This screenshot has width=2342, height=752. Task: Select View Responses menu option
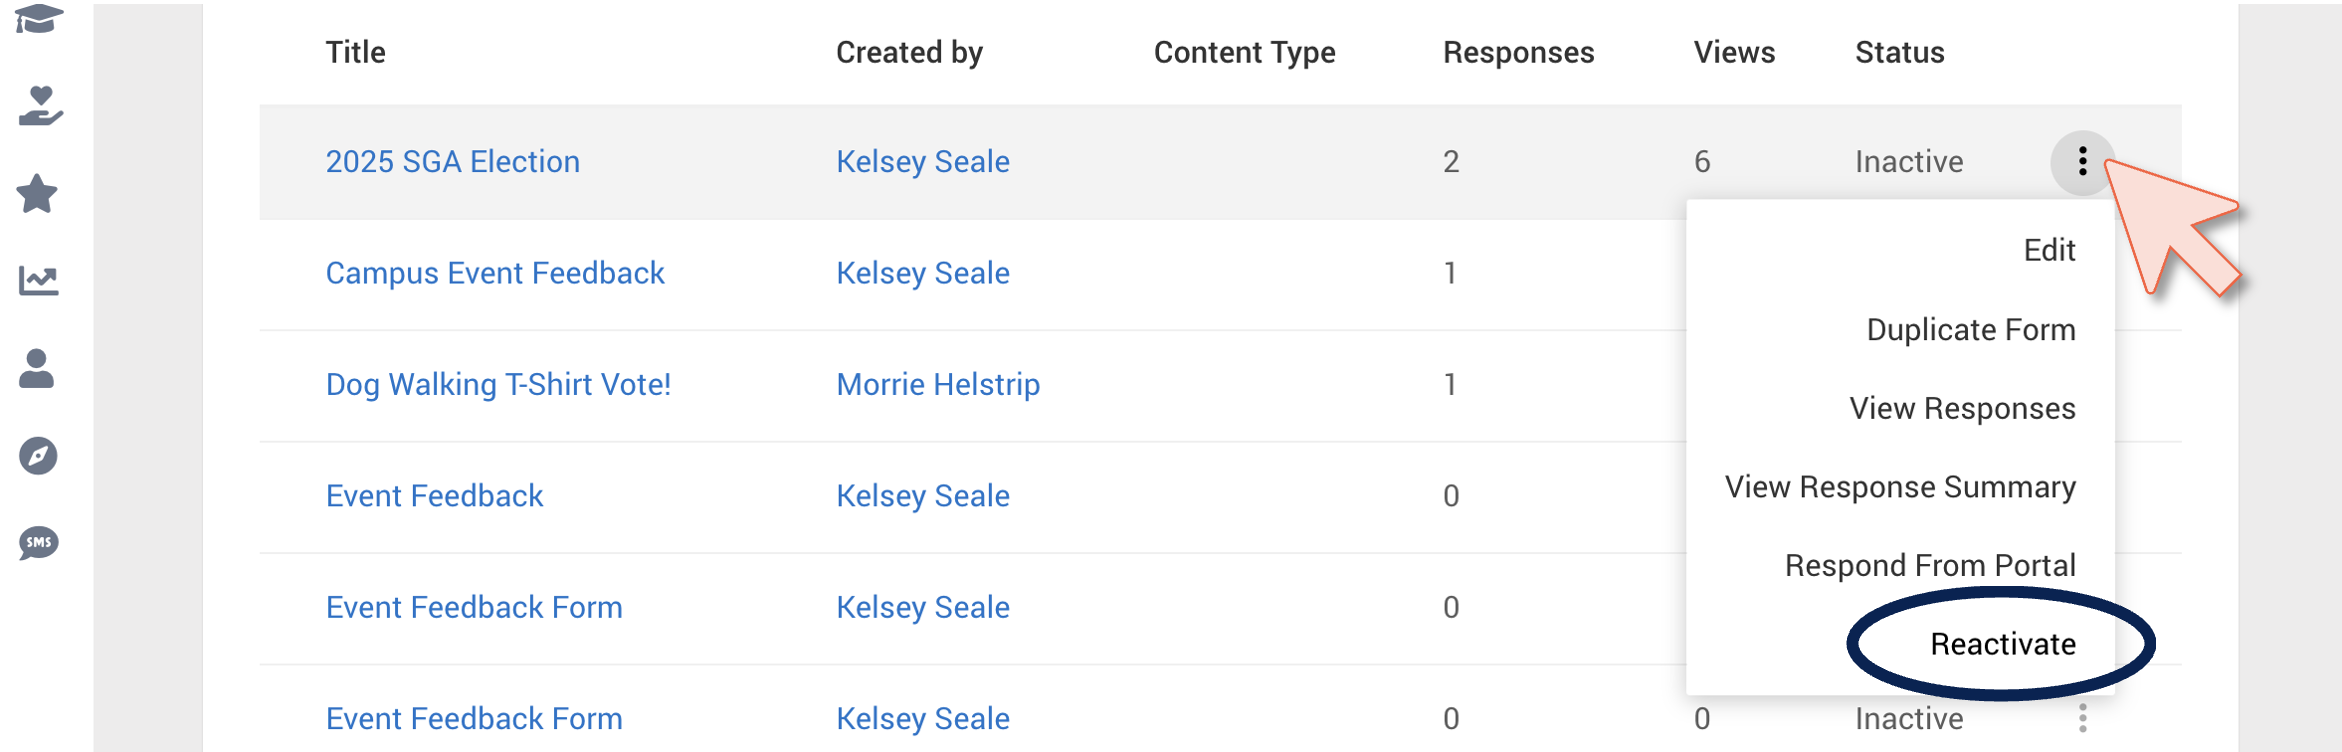pyautogui.click(x=1962, y=408)
